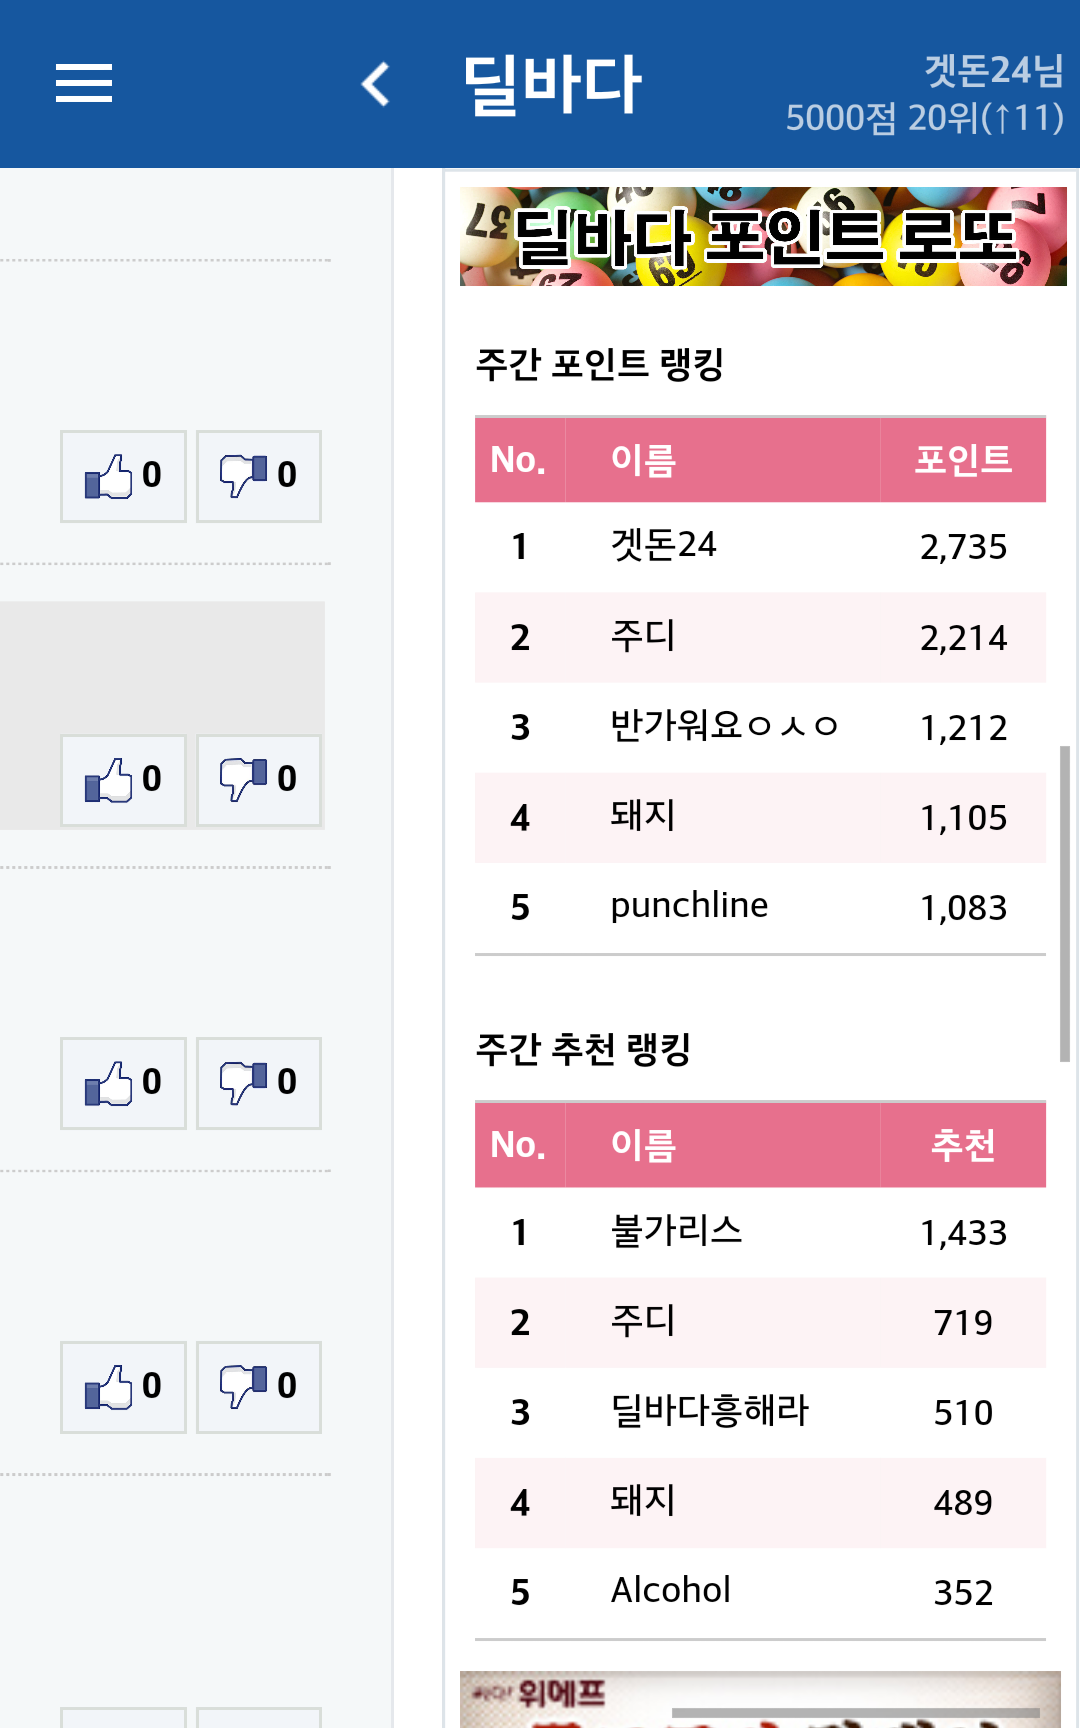Downvote the fourth post
Viewport: 1080px width, 1728px height.
[x=258, y=1387]
